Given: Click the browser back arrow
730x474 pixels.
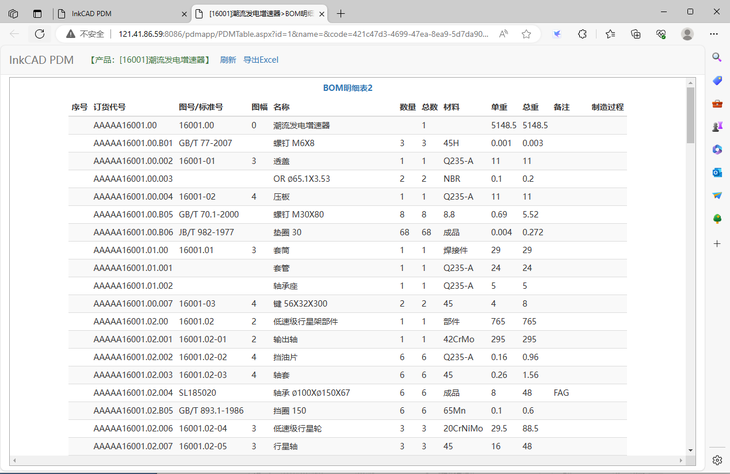Looking at the screenshot, I should click(x=14, y=34).
